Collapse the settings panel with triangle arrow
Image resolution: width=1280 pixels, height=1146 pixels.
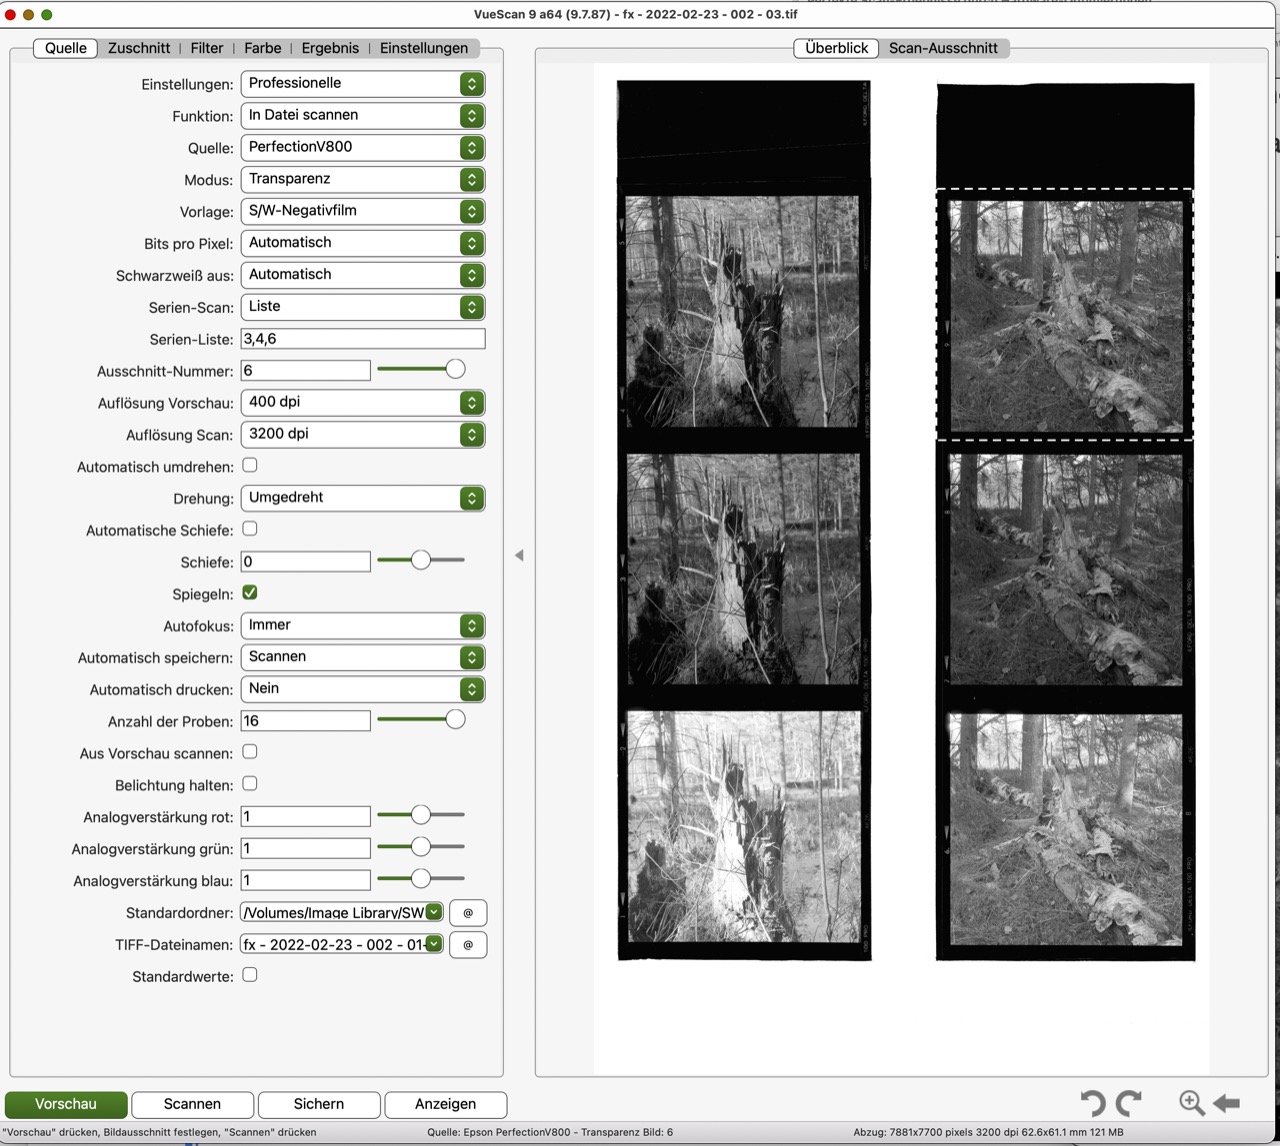click(x=519, y=555)
